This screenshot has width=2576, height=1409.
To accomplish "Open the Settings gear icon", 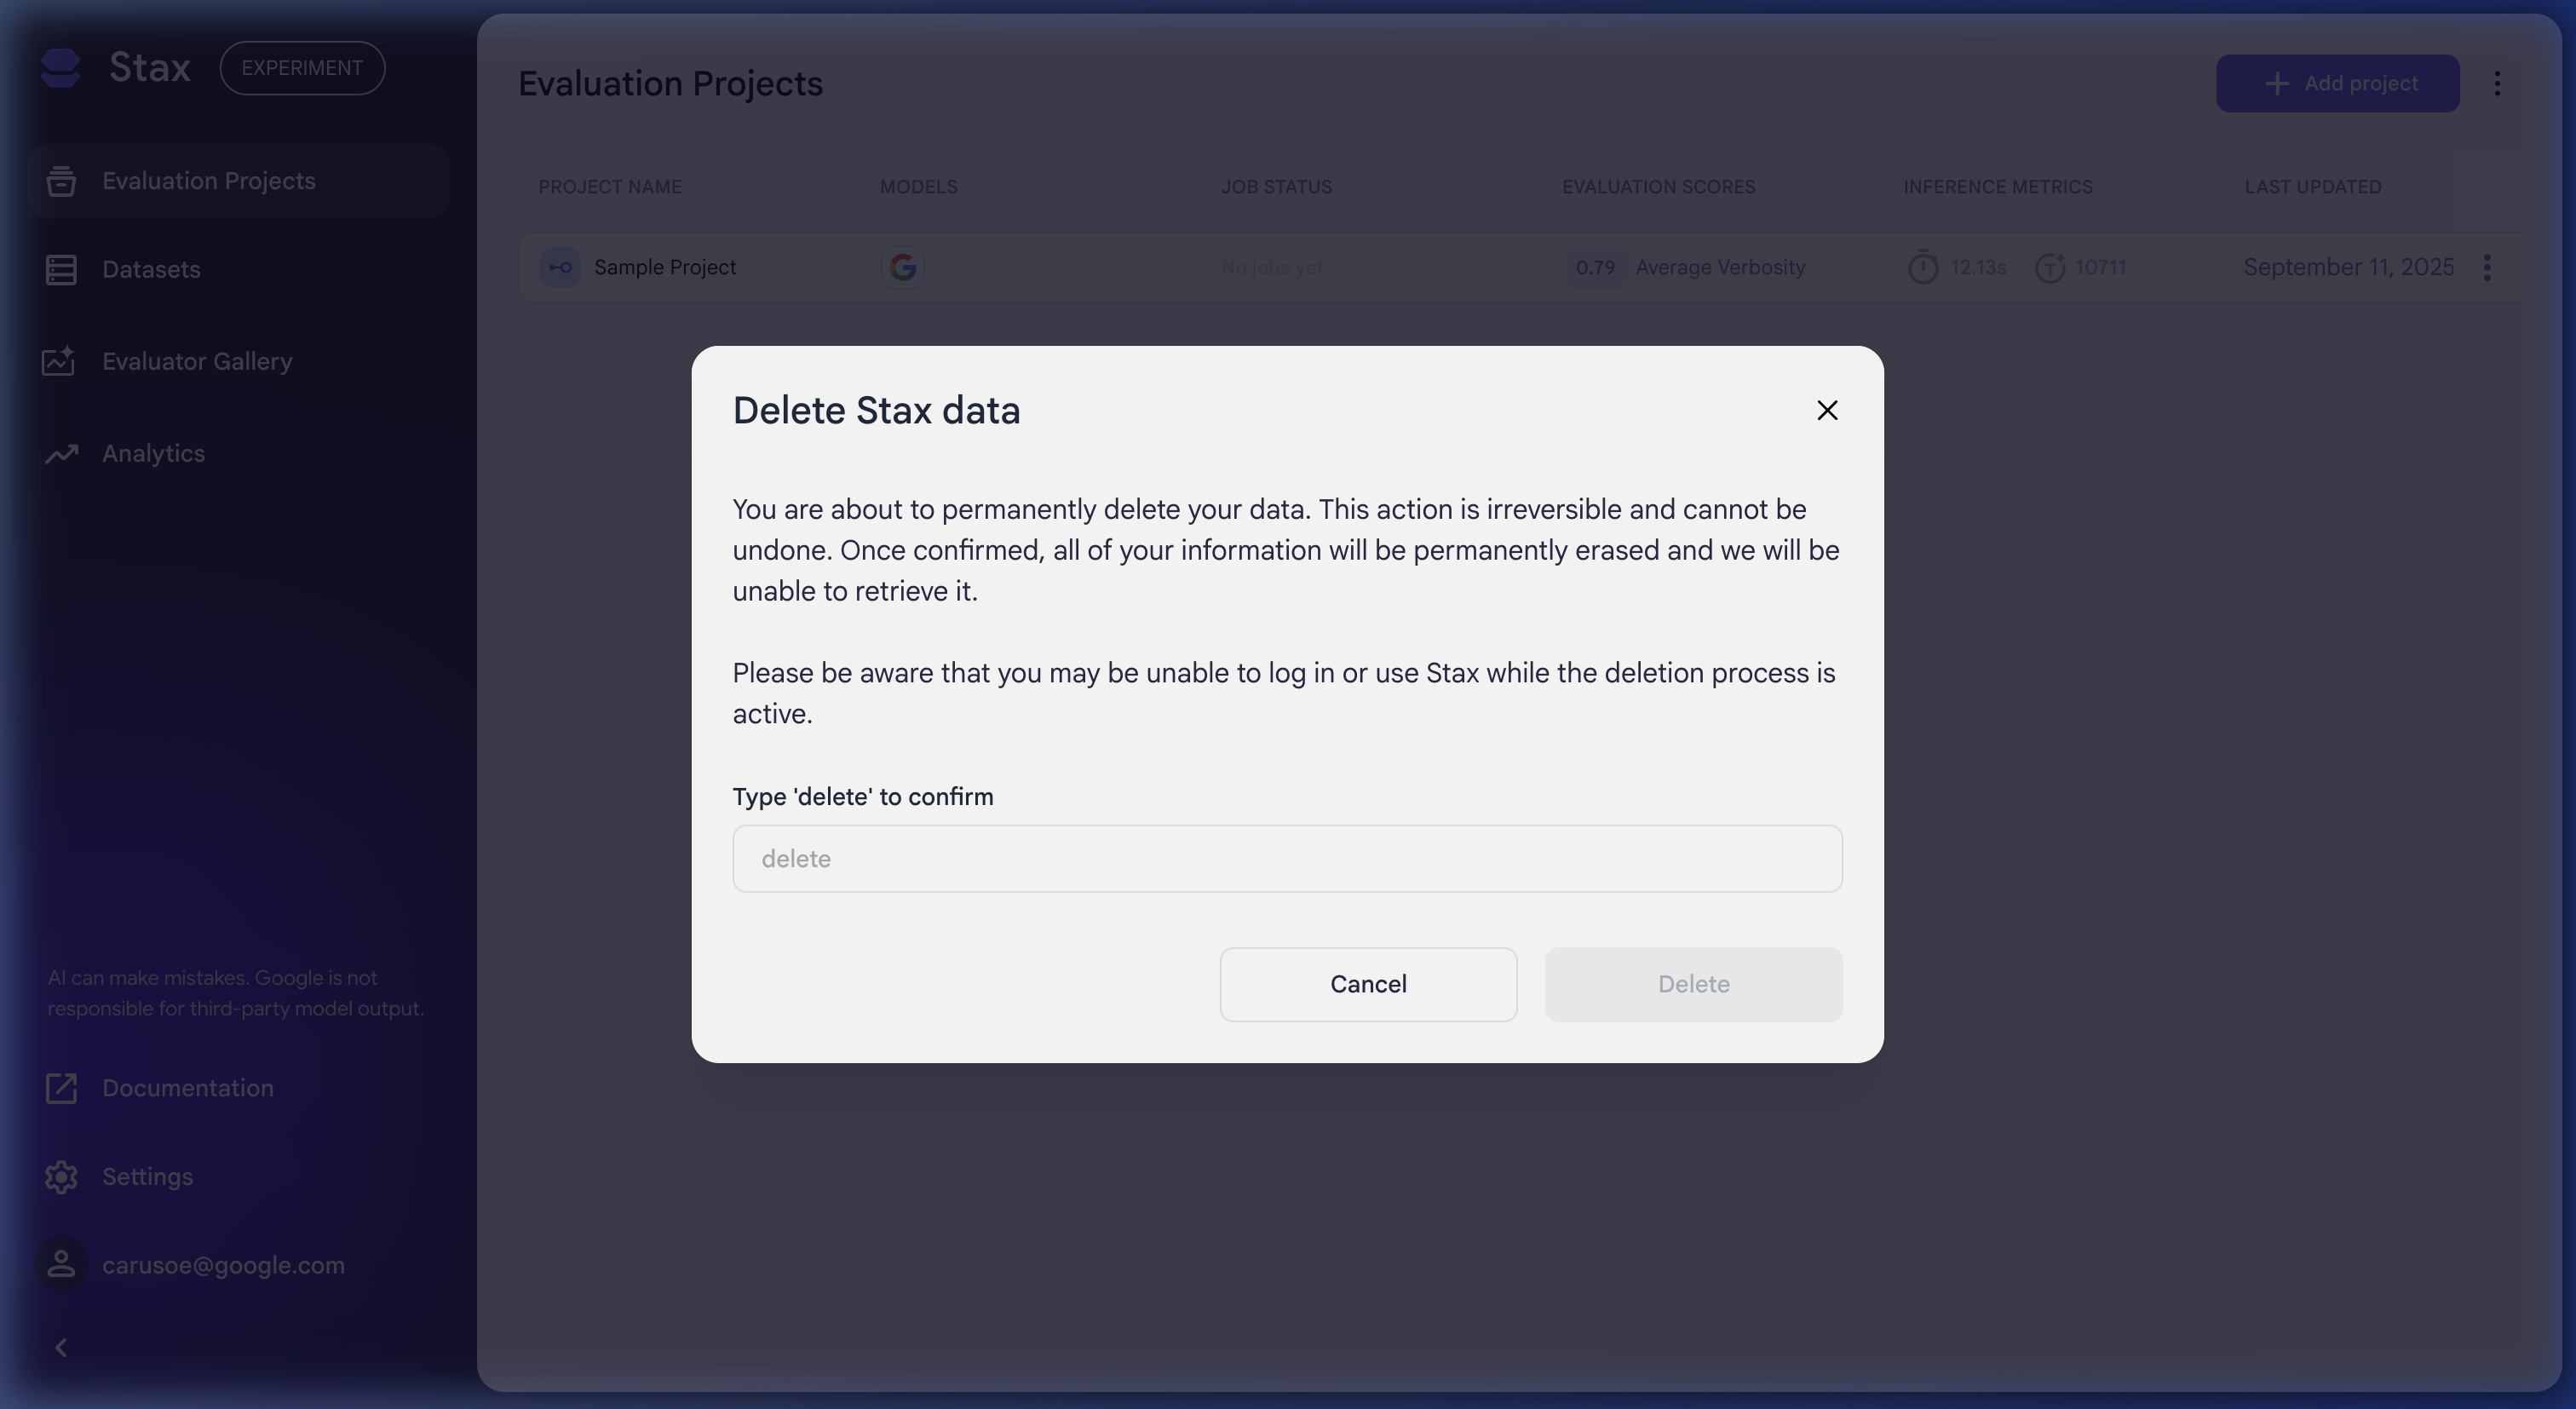I will (x=61, y=1176).
